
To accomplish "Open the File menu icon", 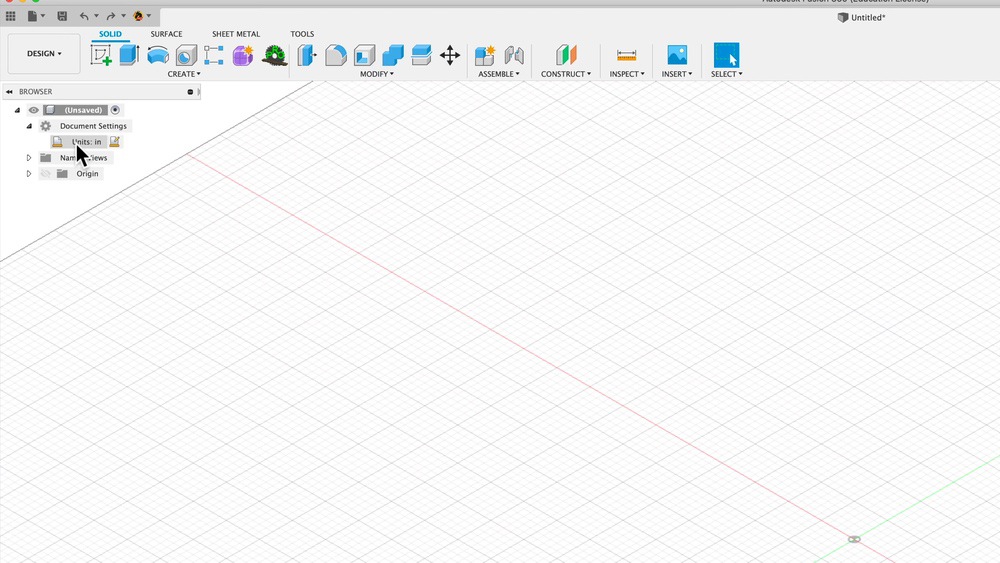I will 33,16.
